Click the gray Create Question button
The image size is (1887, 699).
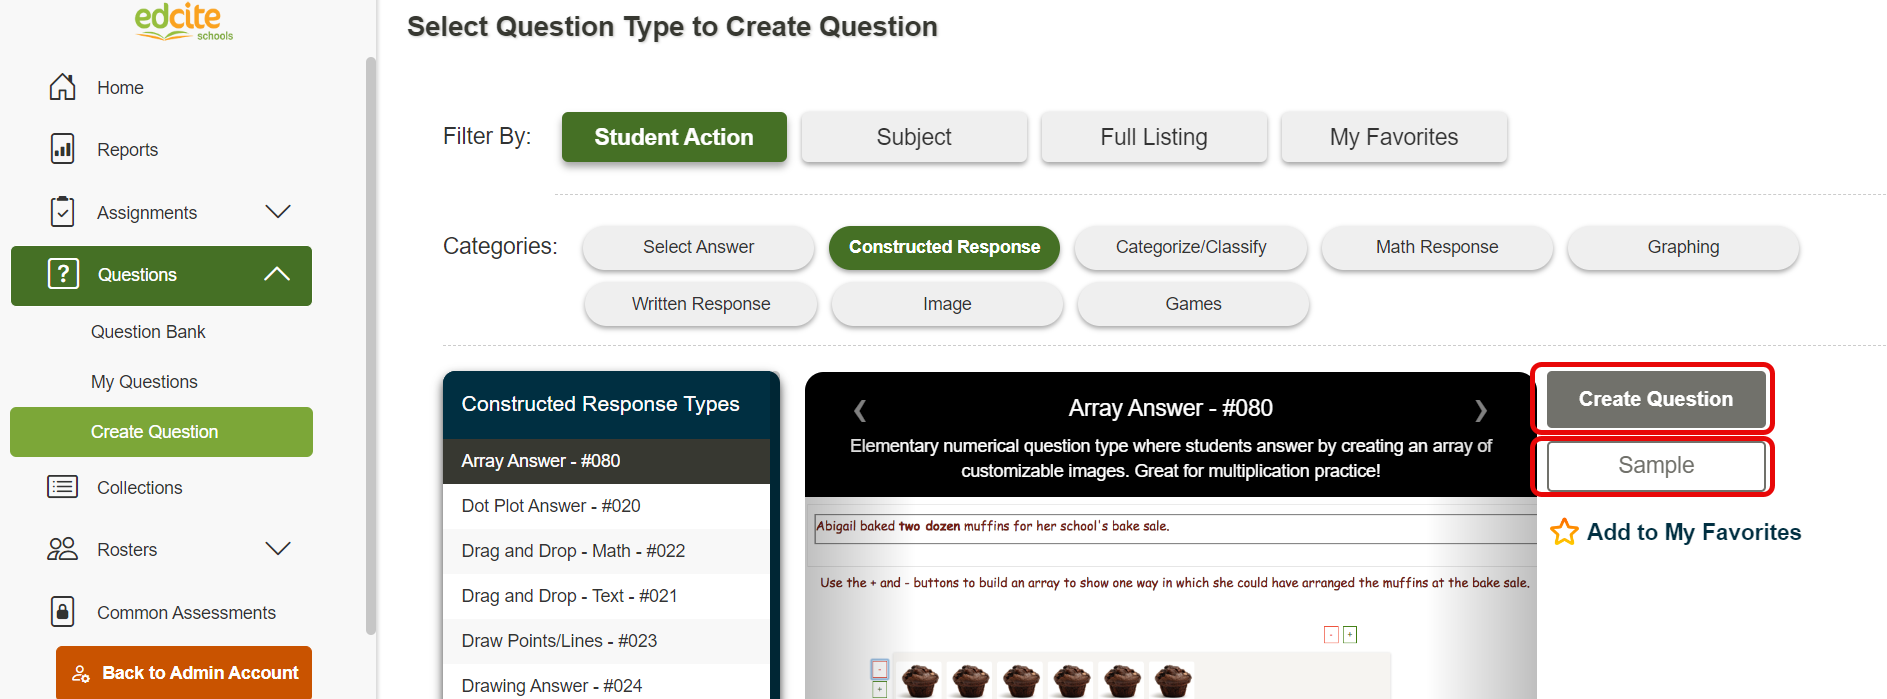tap(1656, 399)
